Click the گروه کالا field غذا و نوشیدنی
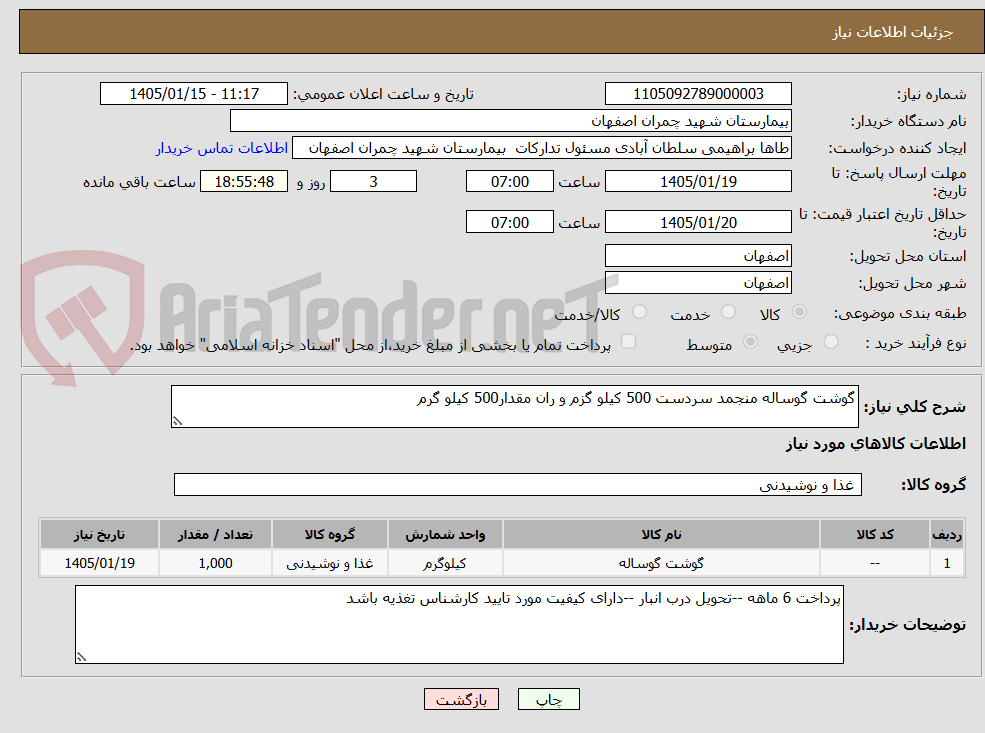Screen dimensions: 985x733 tap(518, 485)
